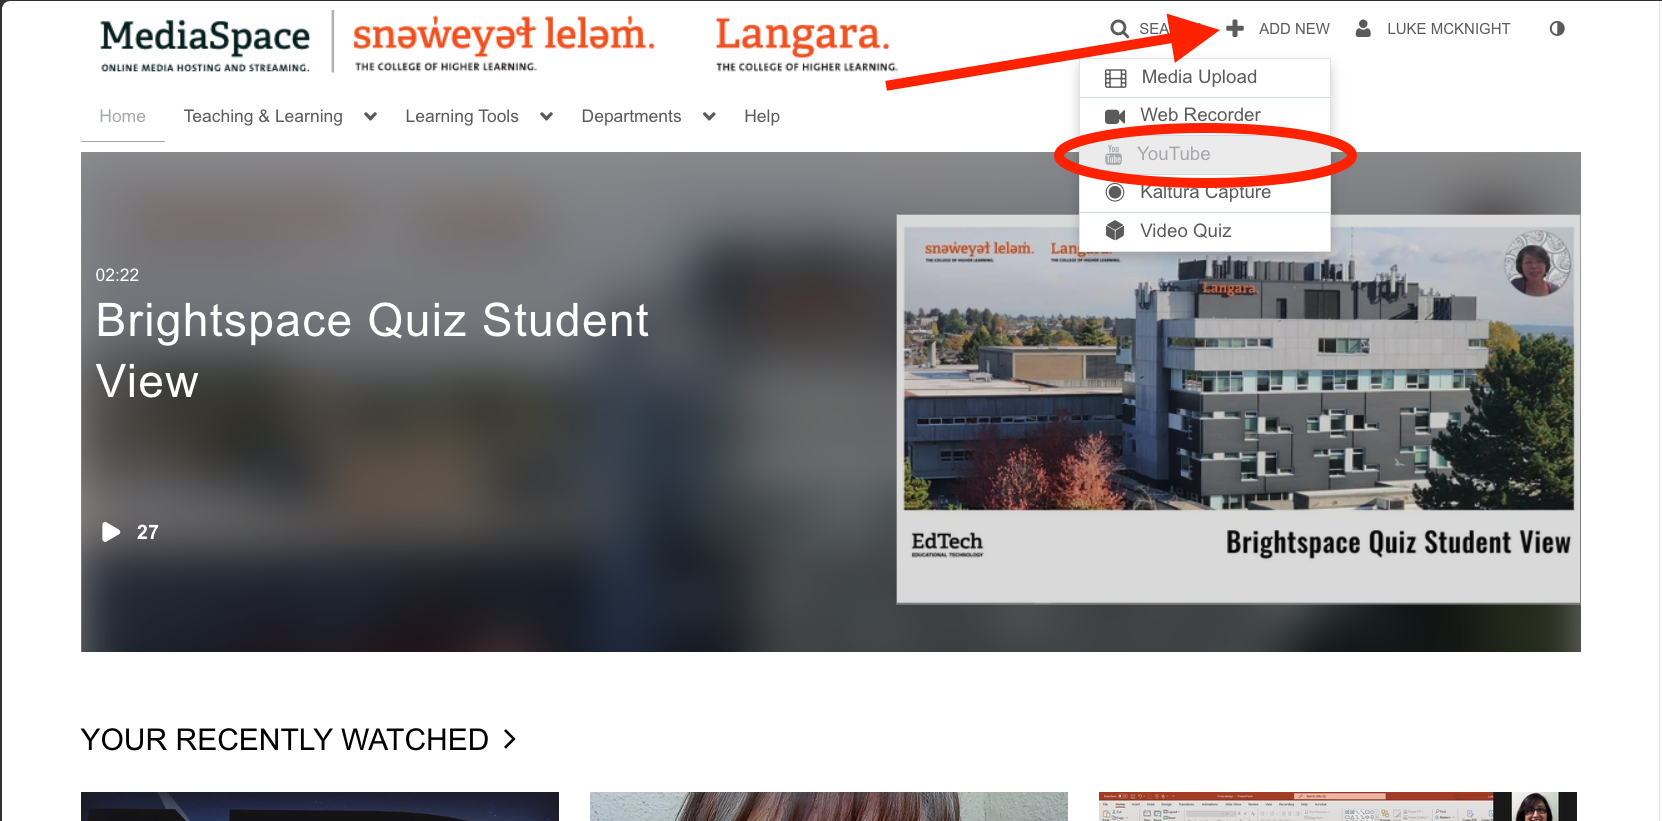The image size is (1662, 821).
Task: Go to the Home tab
Action: coord(122,116)
